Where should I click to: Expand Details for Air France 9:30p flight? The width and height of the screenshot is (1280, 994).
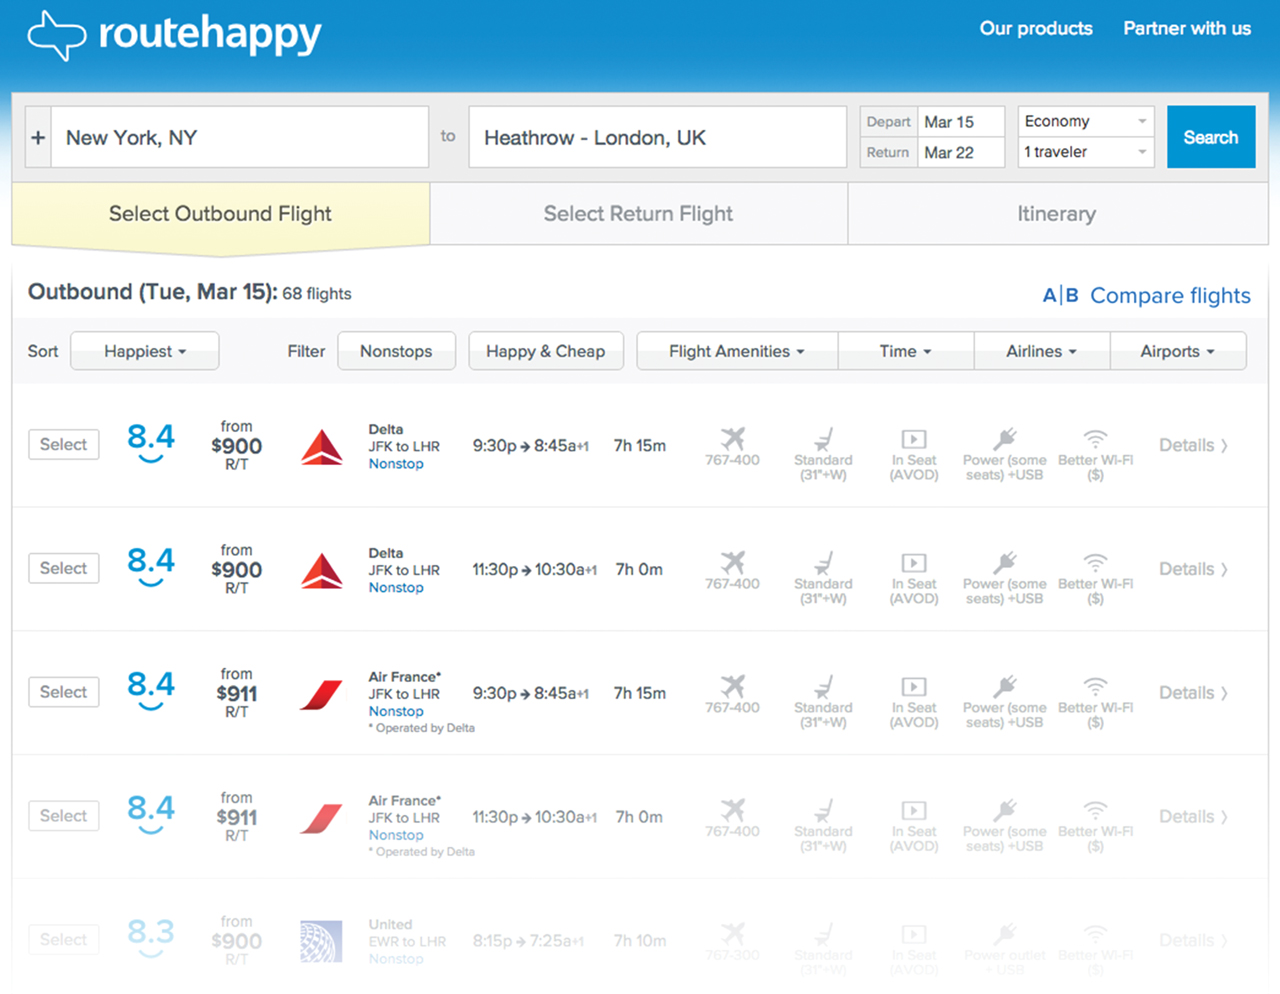coord(1193,693)
